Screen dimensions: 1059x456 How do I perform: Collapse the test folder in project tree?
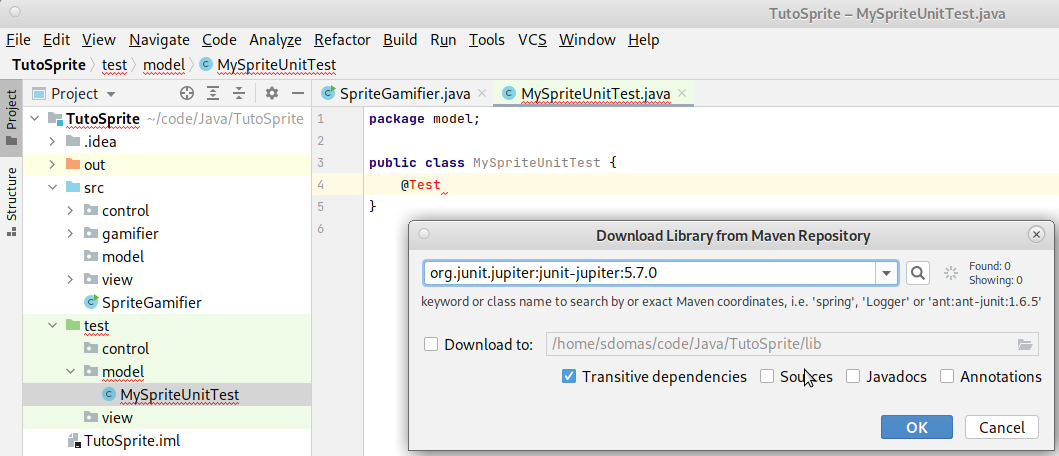52,325
